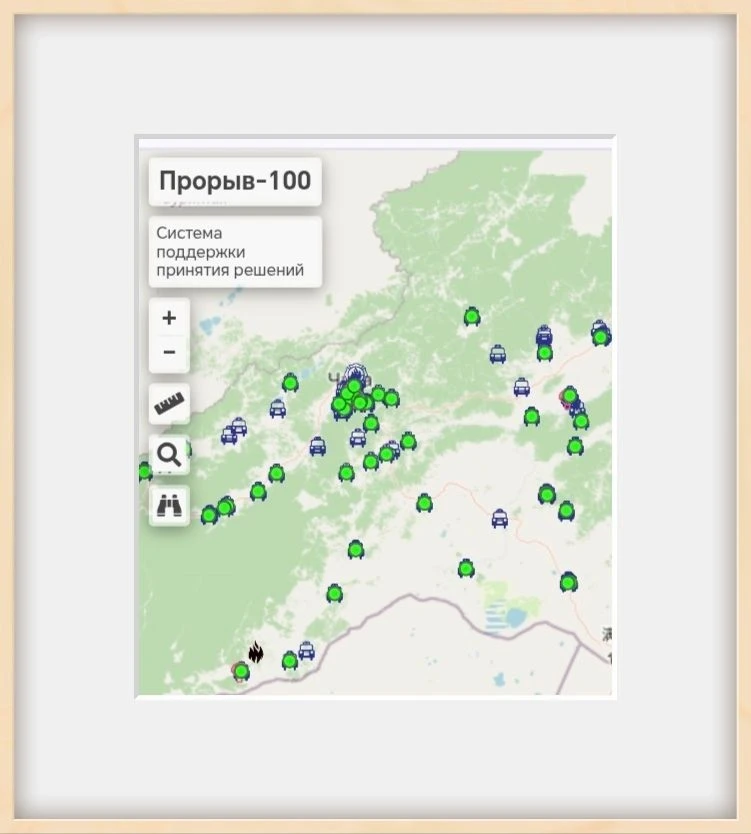Zoom out the map with minus button

pyautogui.click(x=169, y=353)
